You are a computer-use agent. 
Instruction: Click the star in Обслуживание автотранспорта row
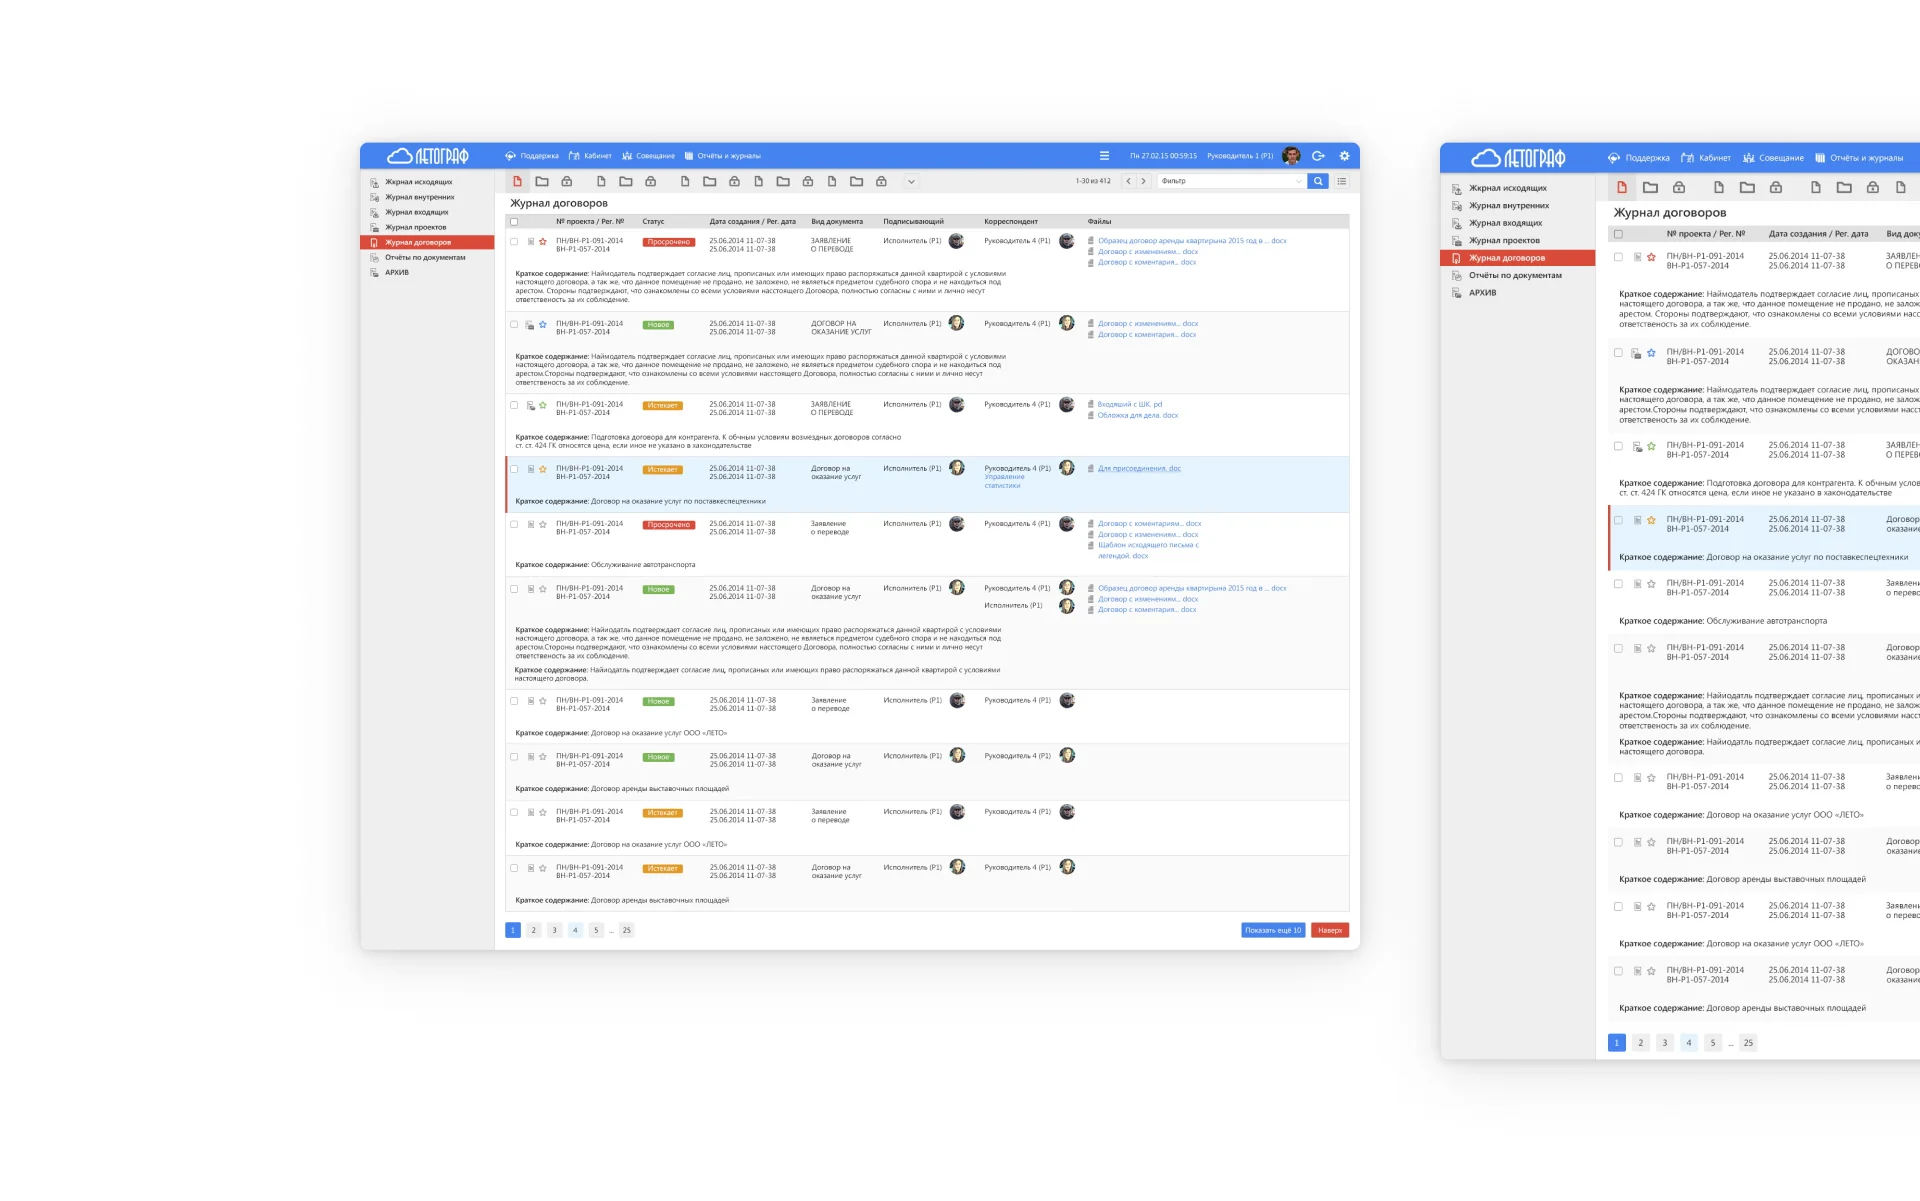pyautogui.click(x=543, y=524)
